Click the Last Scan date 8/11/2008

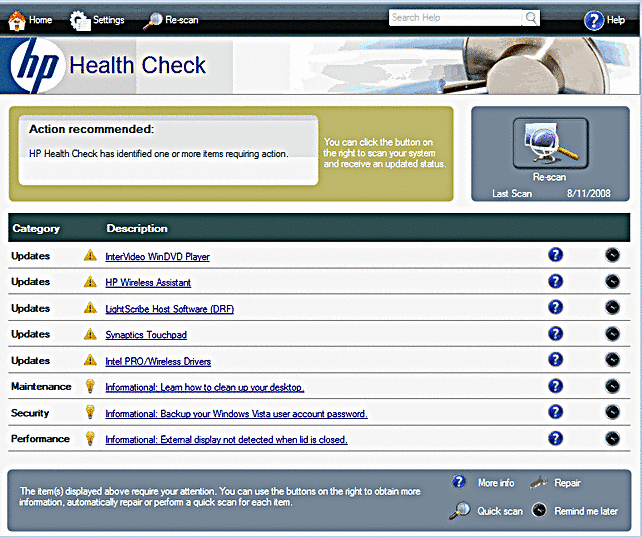[588, 193]
